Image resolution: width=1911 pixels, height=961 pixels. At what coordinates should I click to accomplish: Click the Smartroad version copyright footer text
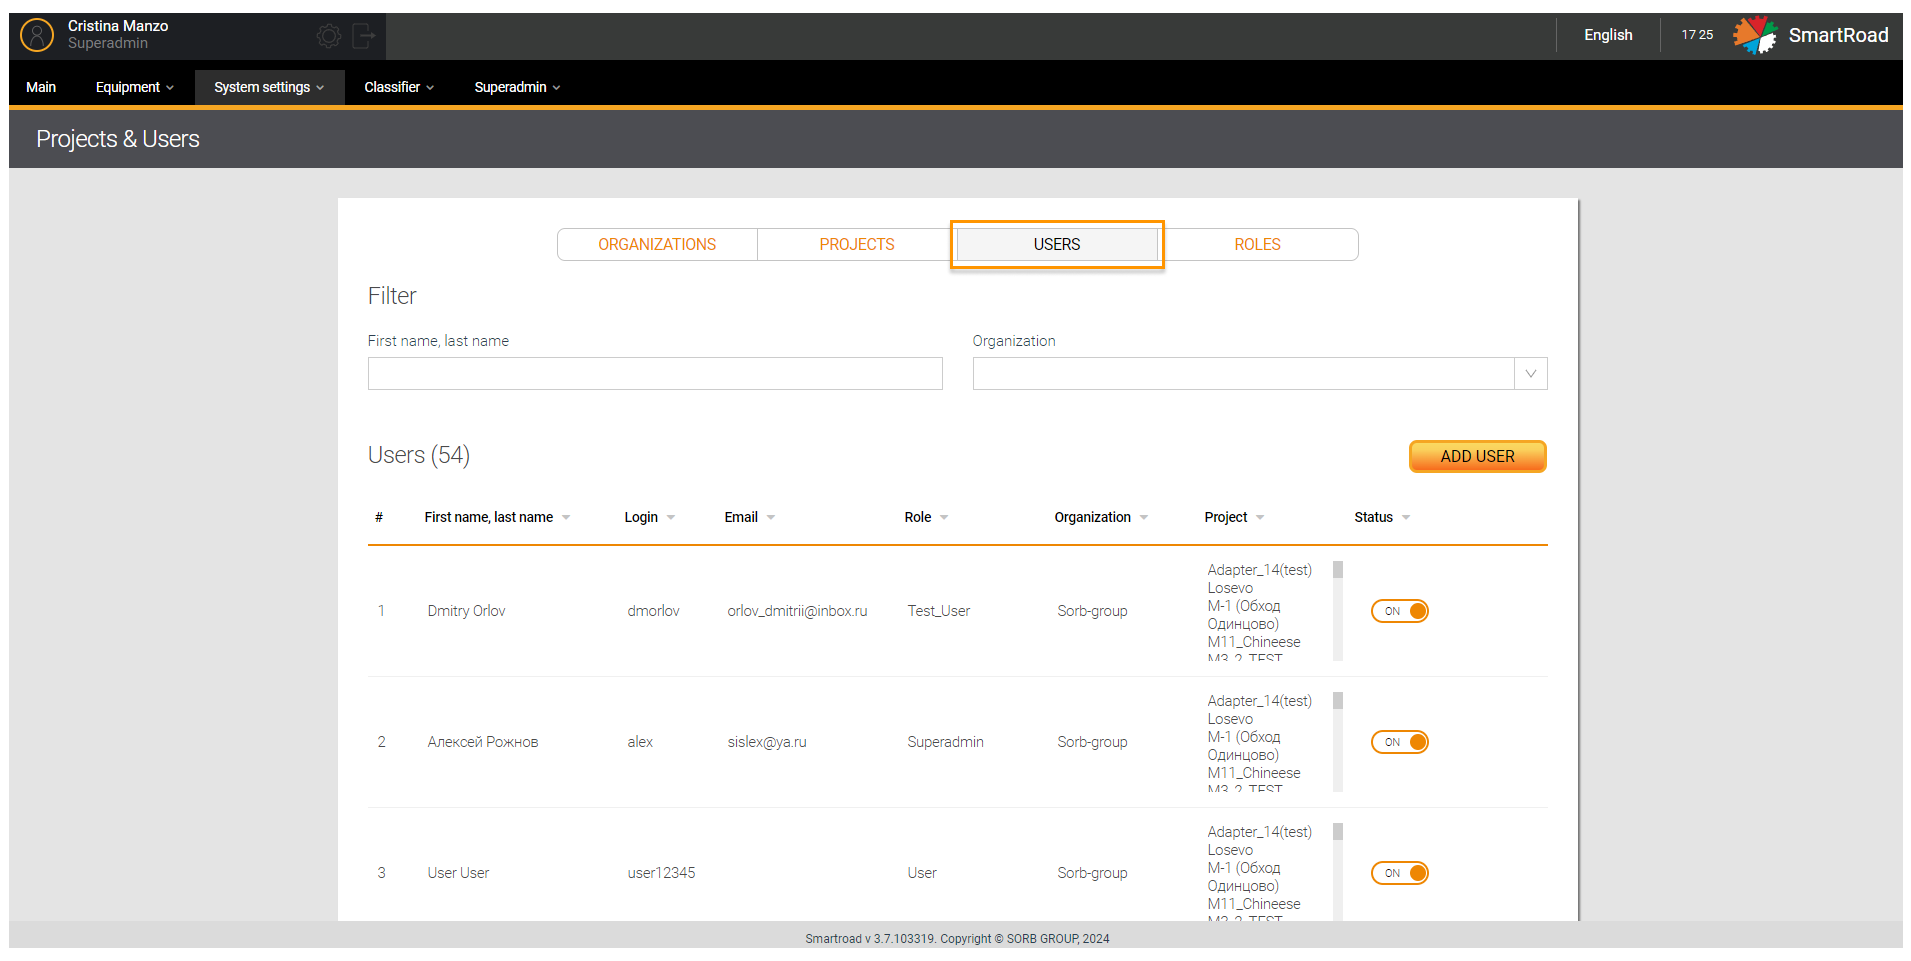pyautogui.click(x=957, y=939)
